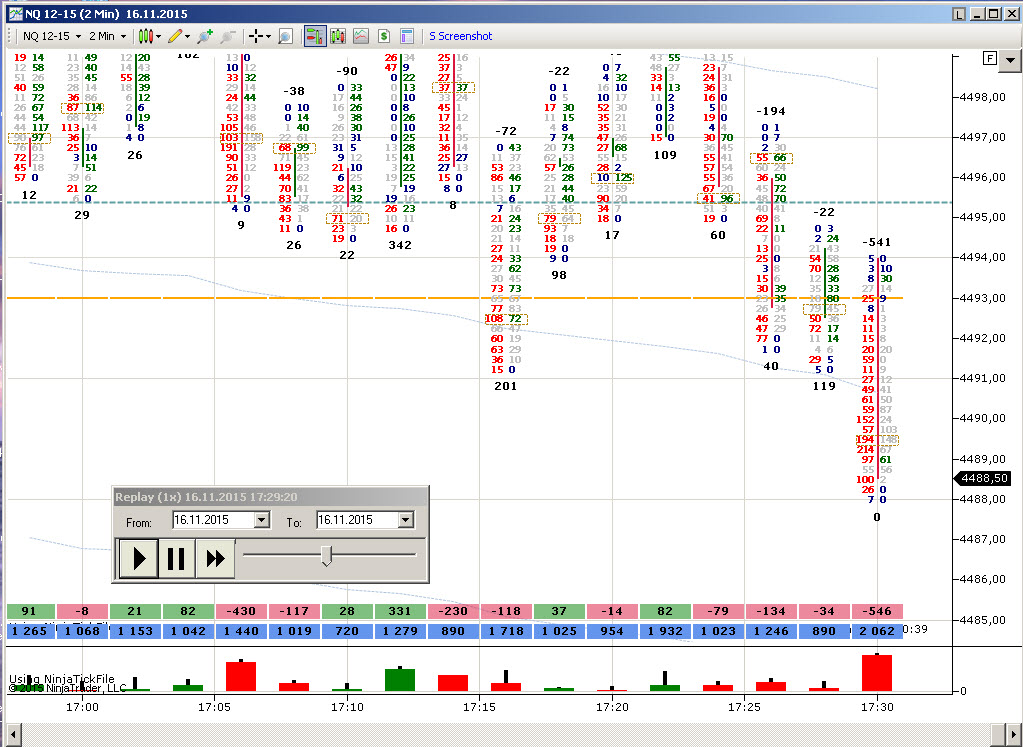Click the S Screenshot link
The height and width of the screenshot is (747, 1023).
(461, 37)
